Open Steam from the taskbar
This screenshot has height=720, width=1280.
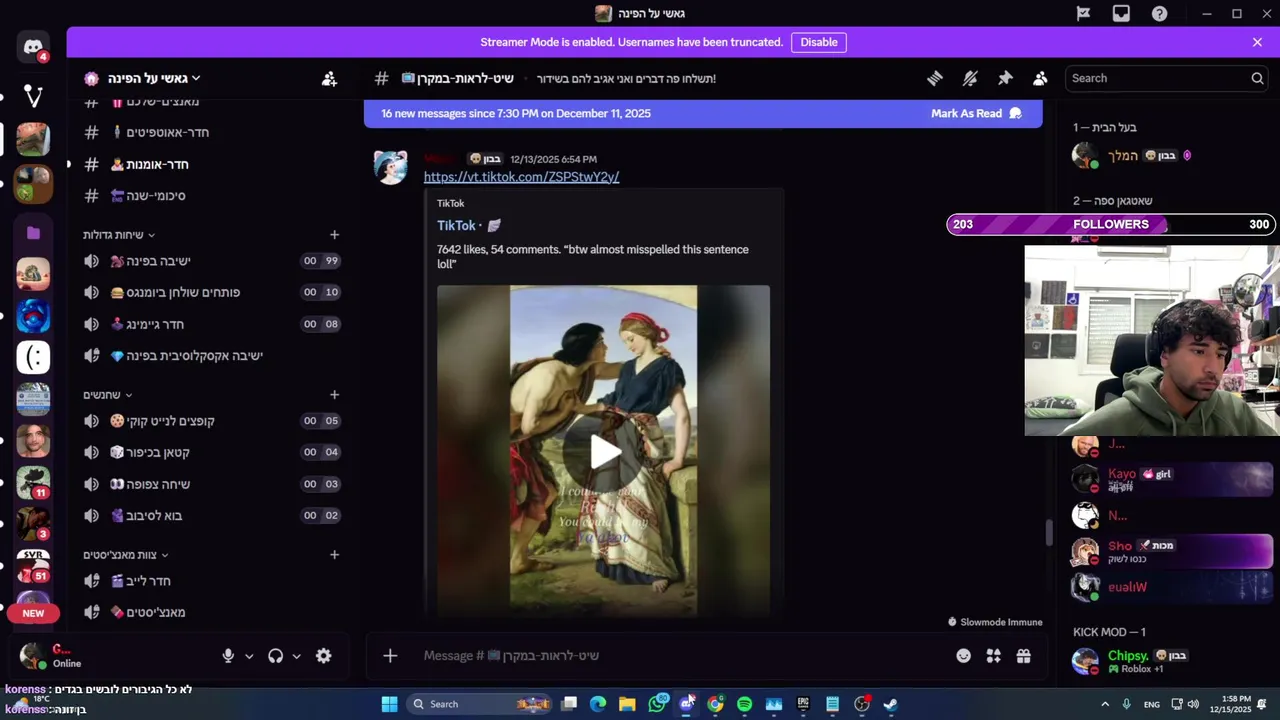pyautogui.click(x=890, y=704)
